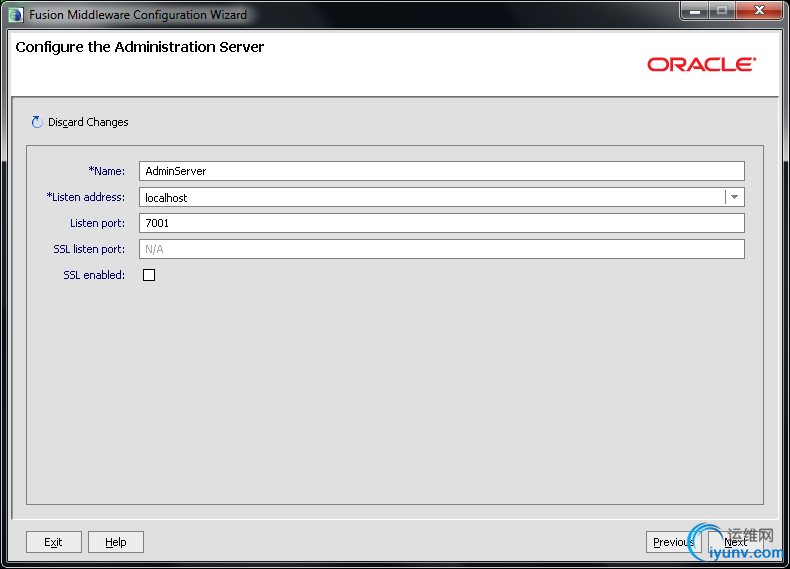Click the maximize button in title bar

[722, 11]
